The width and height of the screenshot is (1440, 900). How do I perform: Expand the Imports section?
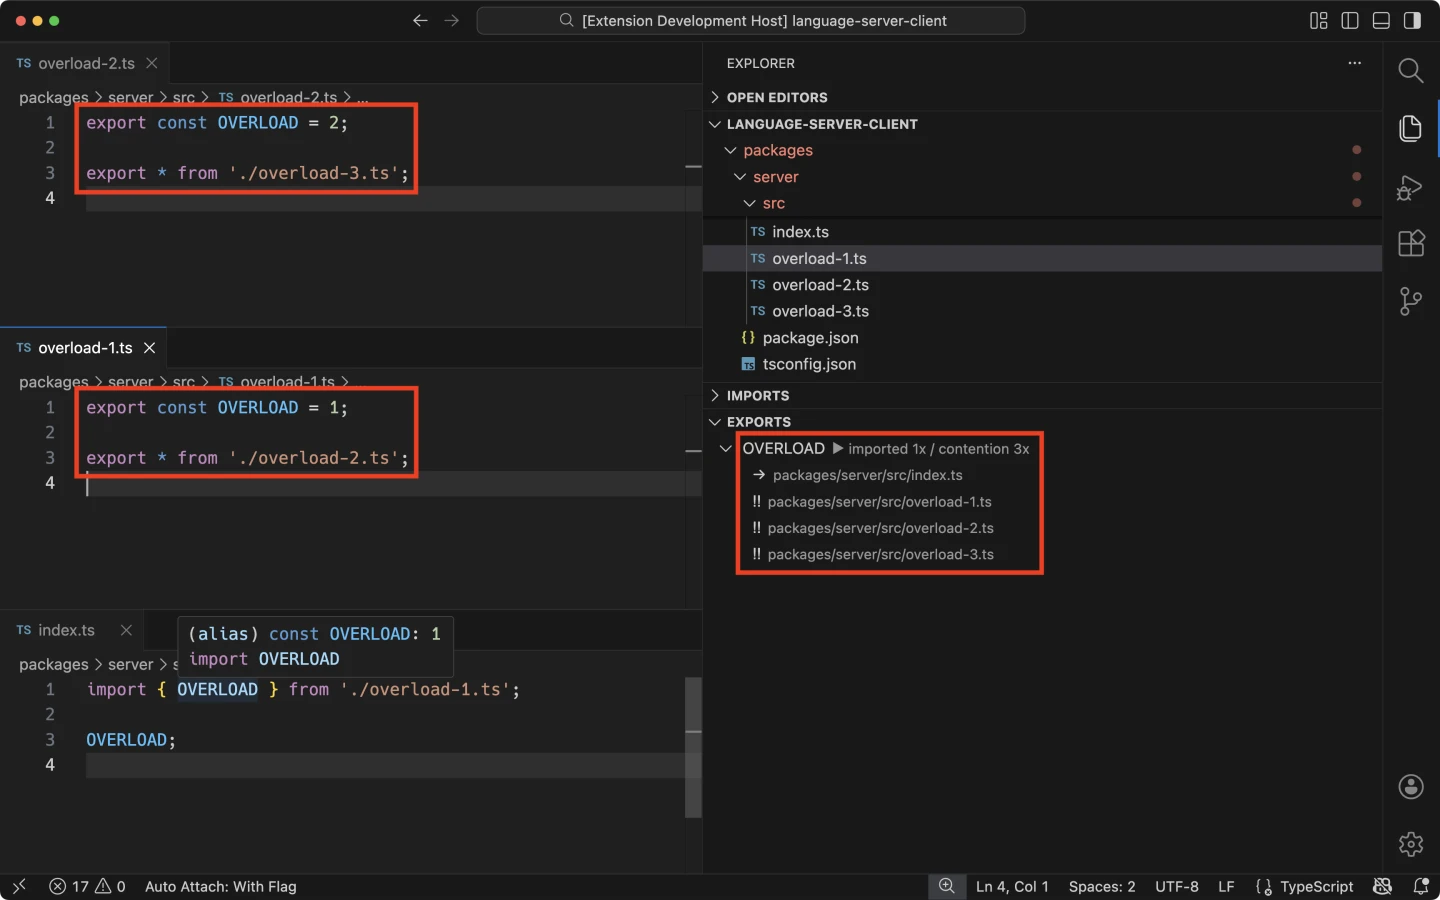pyautogui.click(x=757, y=396)
